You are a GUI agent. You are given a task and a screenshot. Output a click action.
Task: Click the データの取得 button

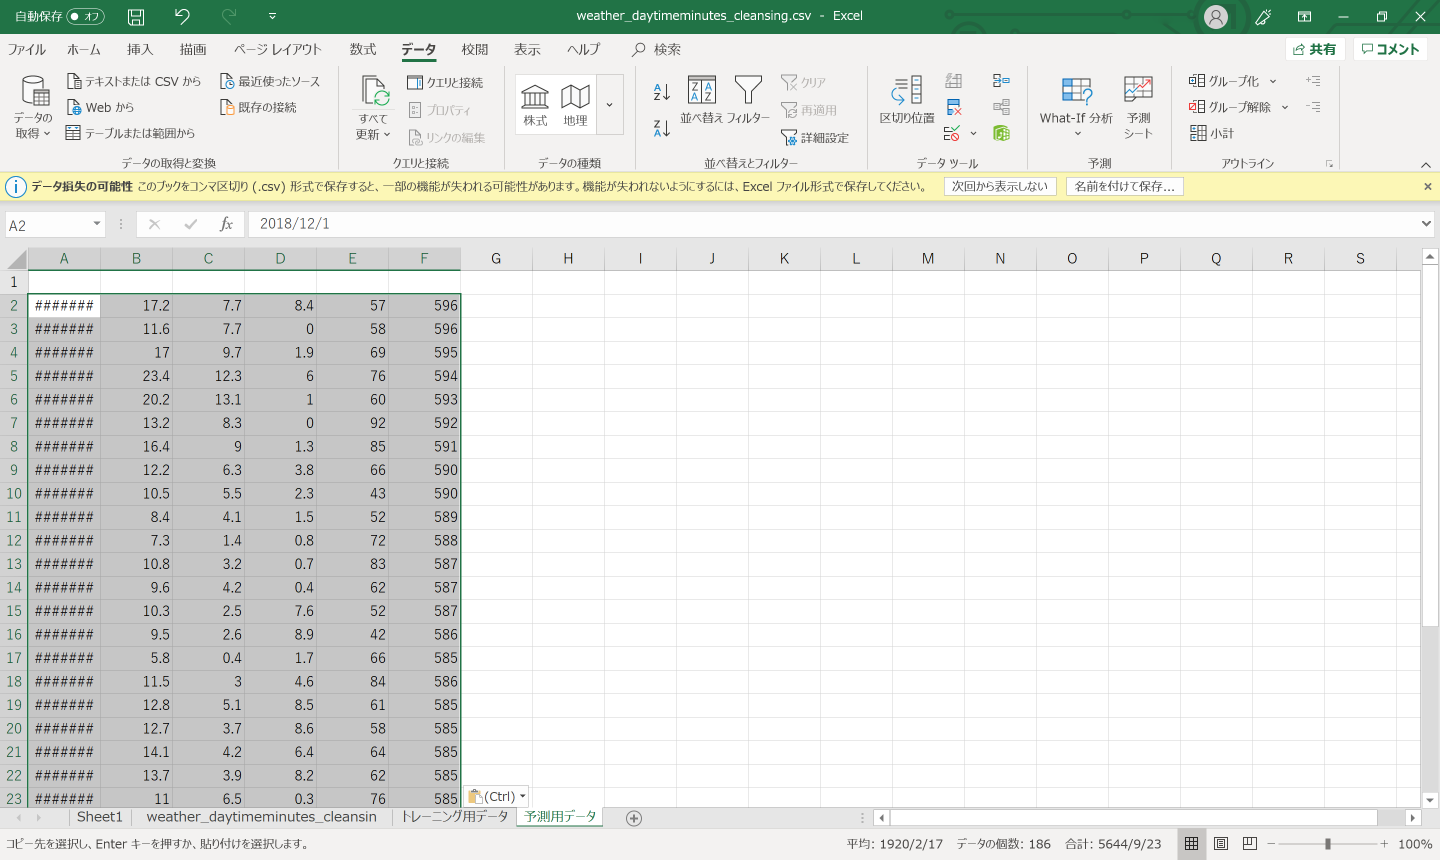pyautogui.click(x=34, y=108)
